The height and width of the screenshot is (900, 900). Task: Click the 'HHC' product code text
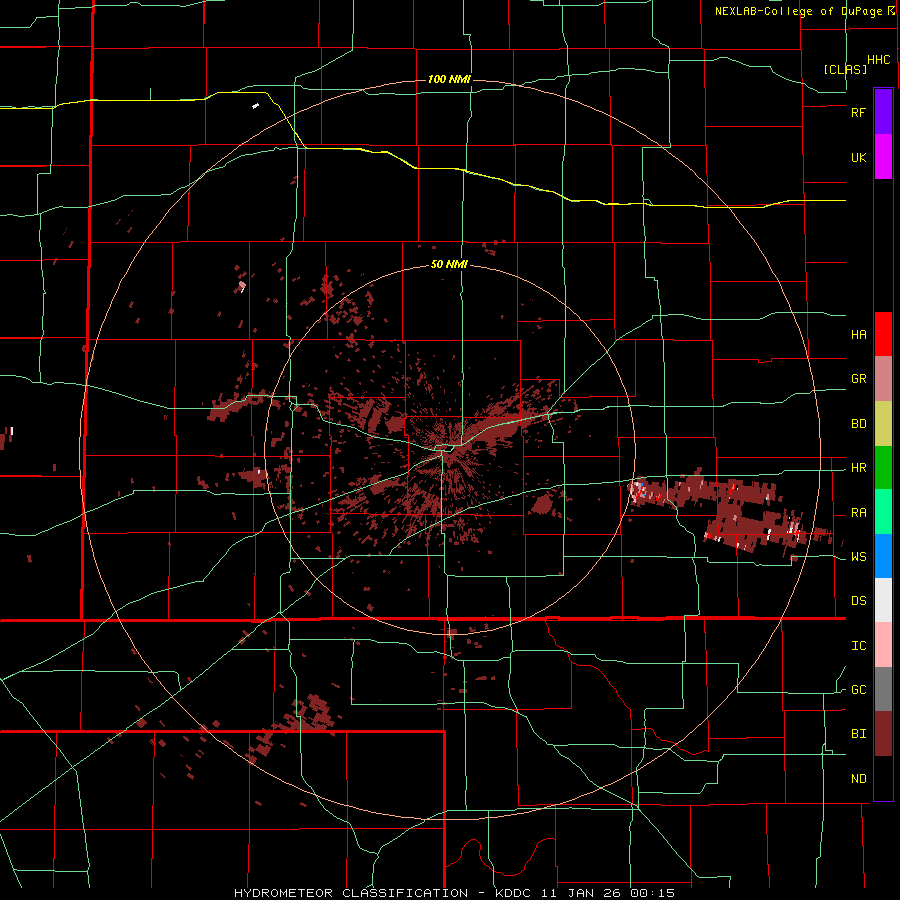[x=879, y=60]
